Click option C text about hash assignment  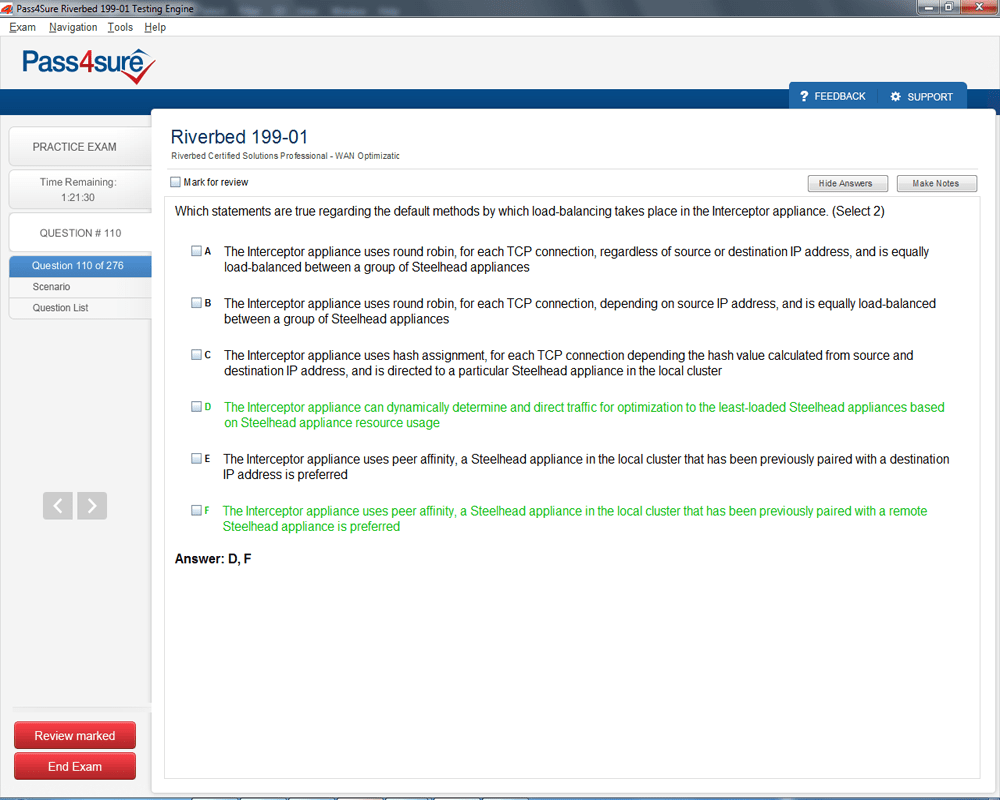click(x=568, y=363)
